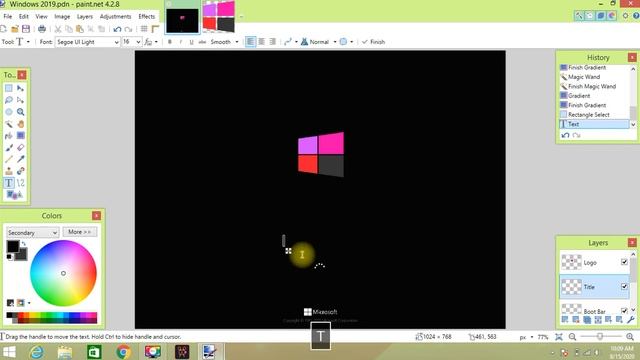The image size is (640, 360).
Task: Open the Image menu
Action: [62, 16]
